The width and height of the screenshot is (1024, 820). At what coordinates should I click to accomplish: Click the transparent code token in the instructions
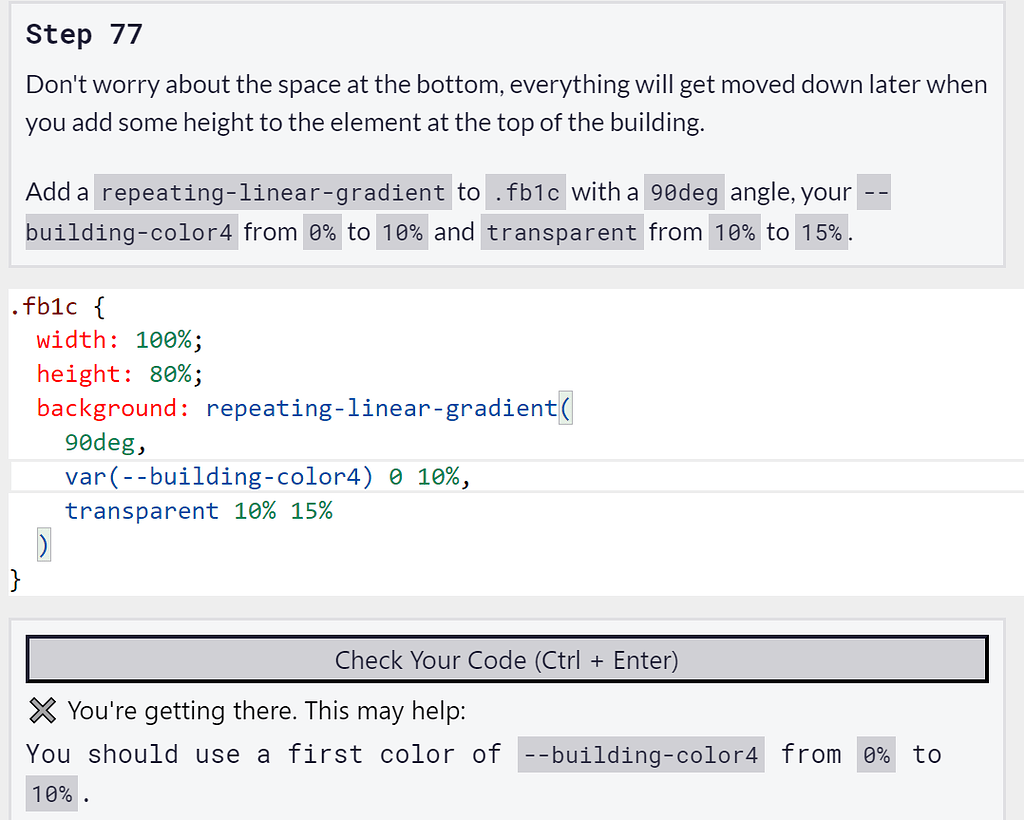[x=562, y=232]
